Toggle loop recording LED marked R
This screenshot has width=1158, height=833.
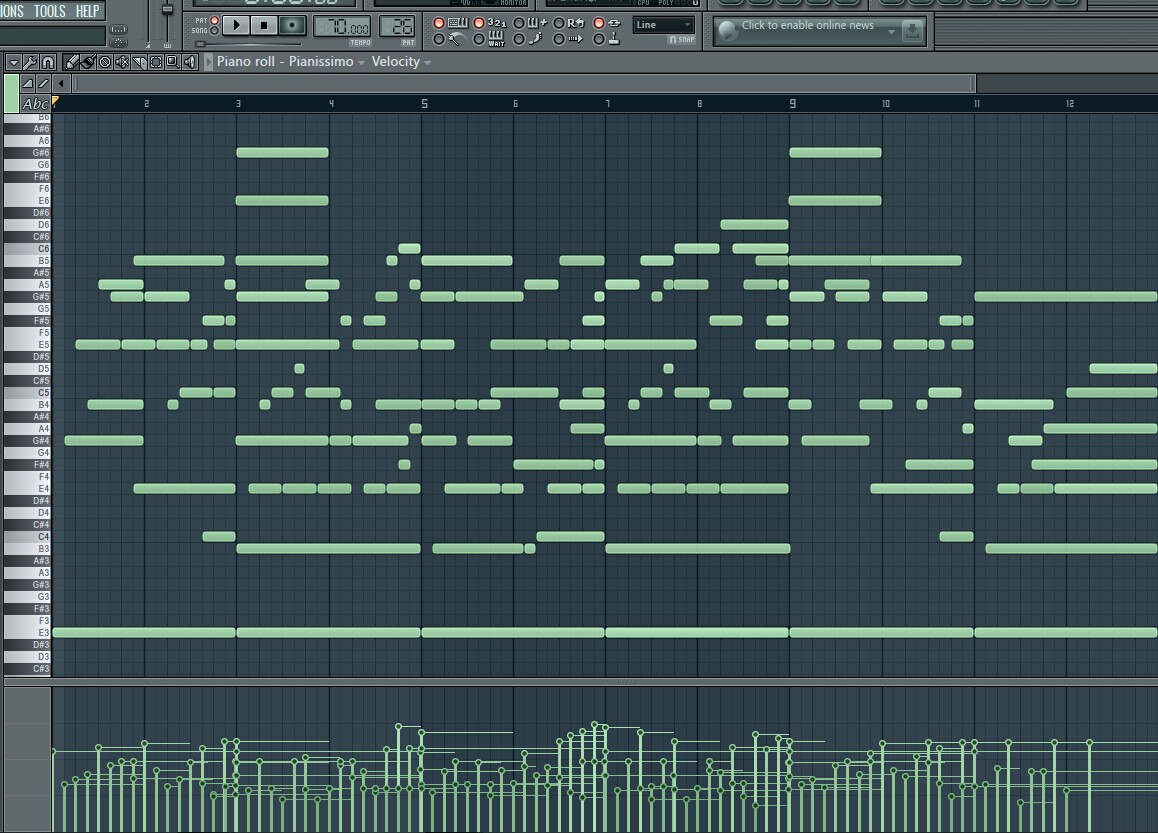(x=558, y=23)
